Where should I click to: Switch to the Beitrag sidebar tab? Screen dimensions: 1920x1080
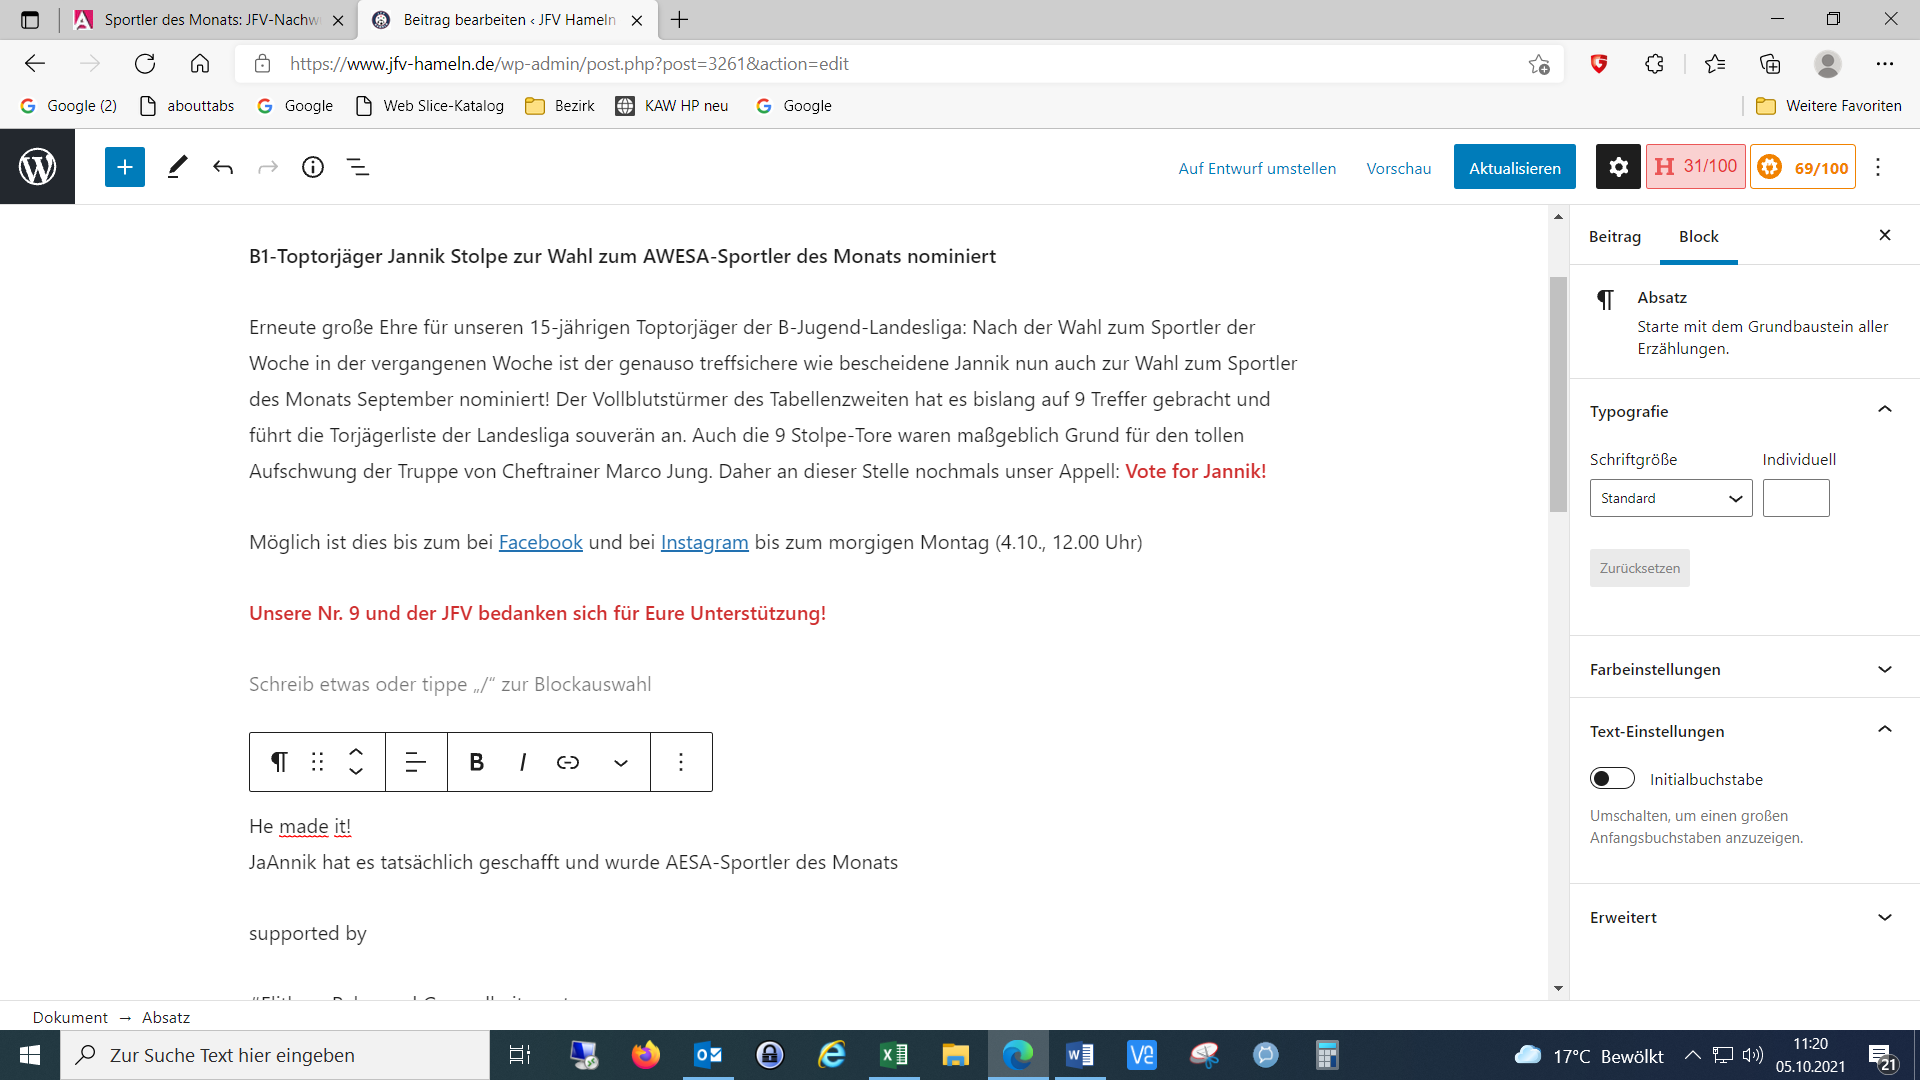tap(1614, 237)
